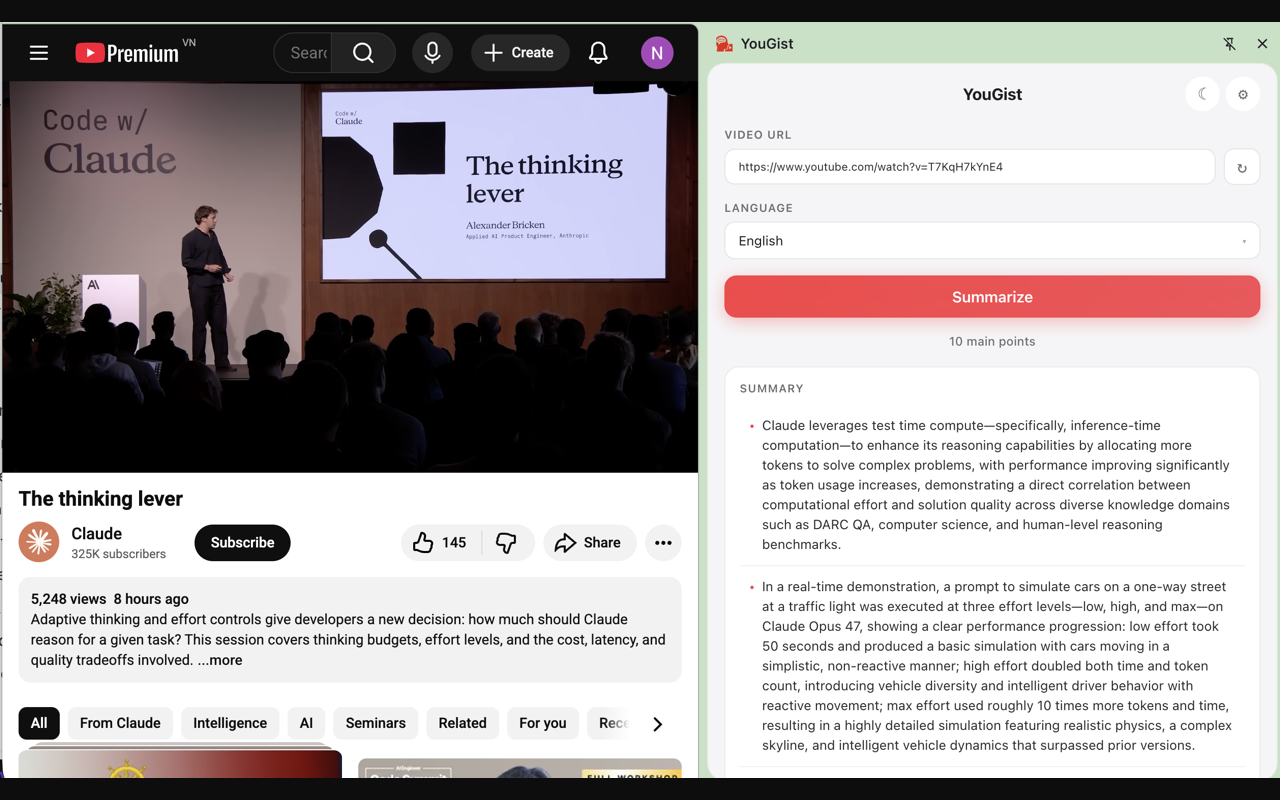Select the Seminars filter chip
This screenshot has width=1280, height=800.
pyautogui.click(x=376, y=723)
